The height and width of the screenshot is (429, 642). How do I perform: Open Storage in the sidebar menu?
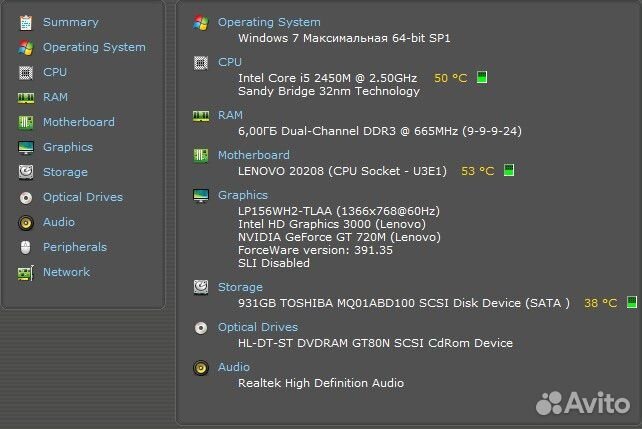(x=65, y=172)
